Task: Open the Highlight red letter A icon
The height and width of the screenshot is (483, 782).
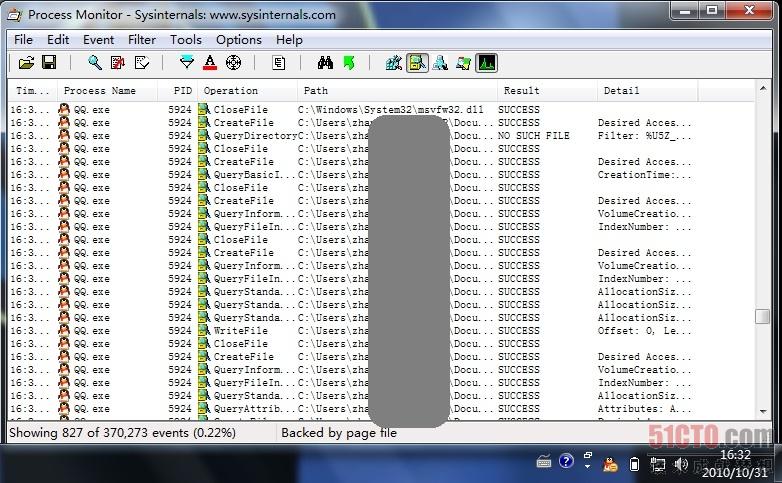Action: pos(210,63)
